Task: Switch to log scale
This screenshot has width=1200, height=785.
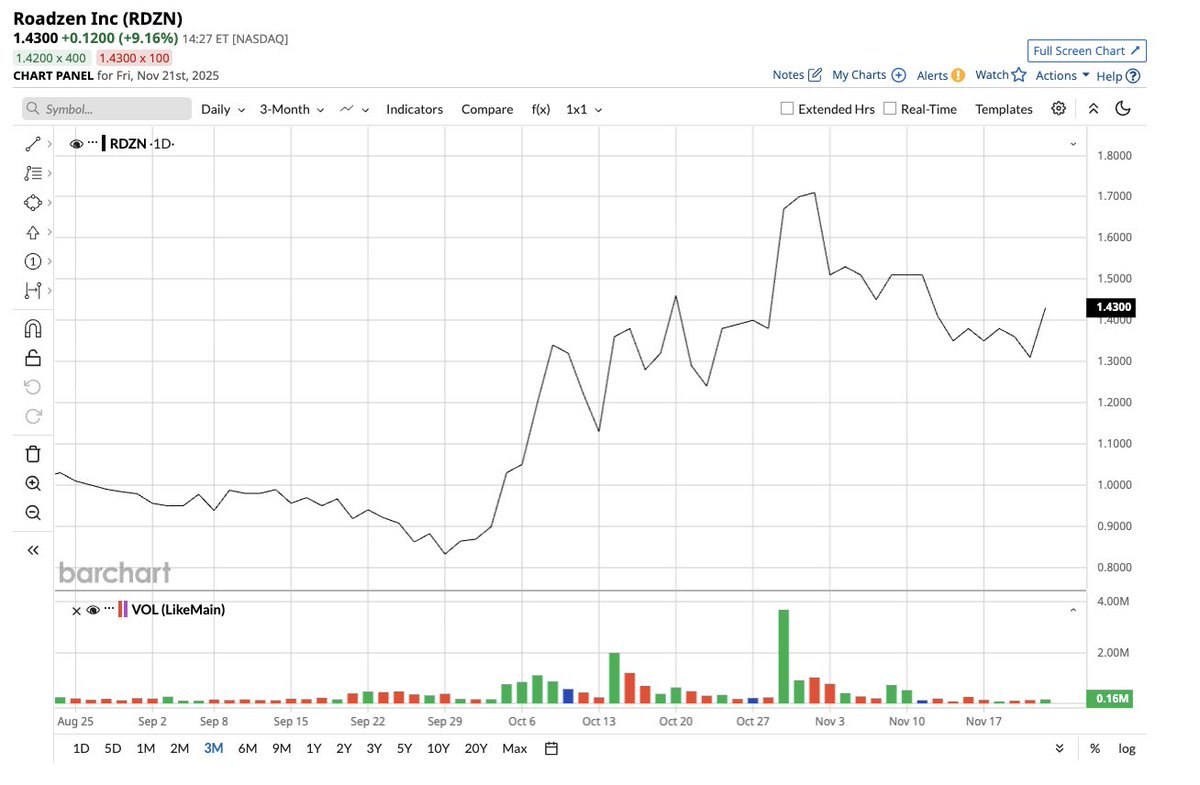Action: point(1127,748)
